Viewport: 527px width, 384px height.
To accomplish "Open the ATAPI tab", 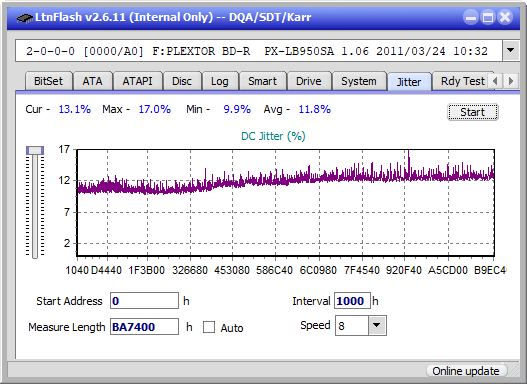I will [x=137, y=81].
